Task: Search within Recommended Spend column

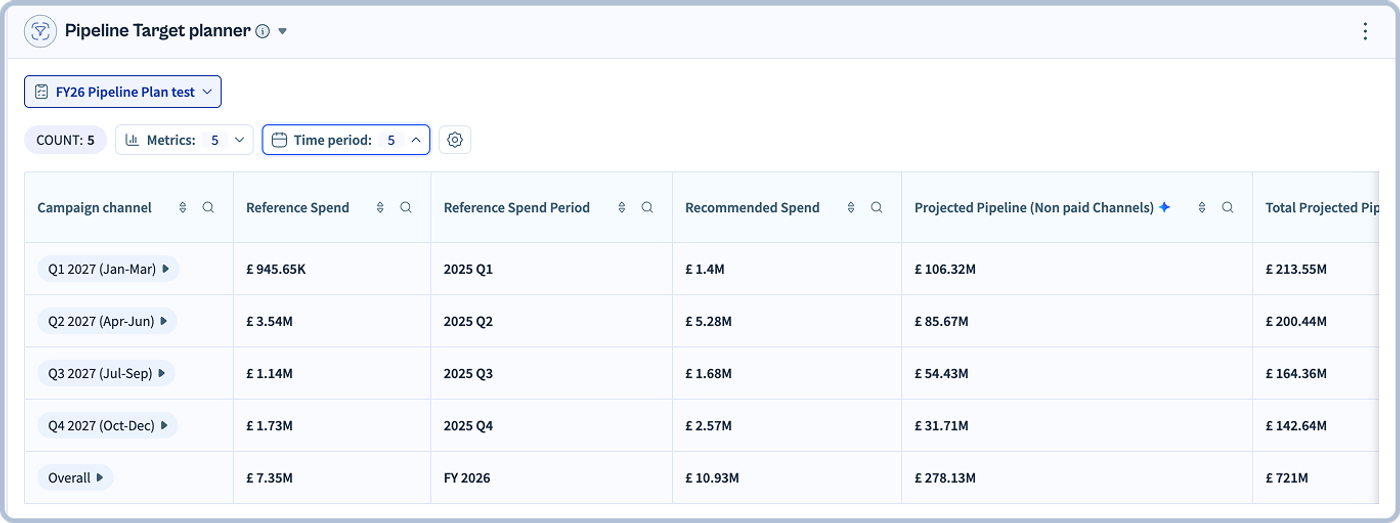Action: pos(876,208)
